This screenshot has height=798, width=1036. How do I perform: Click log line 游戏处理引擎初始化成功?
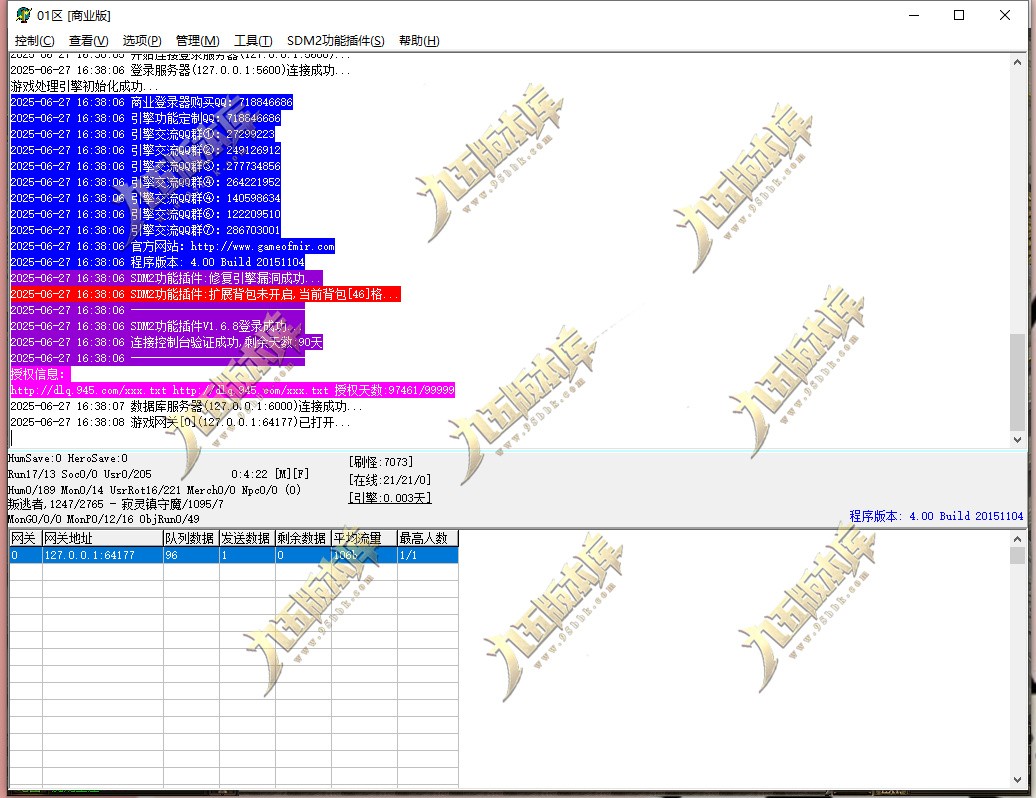(x=85, y=86)
